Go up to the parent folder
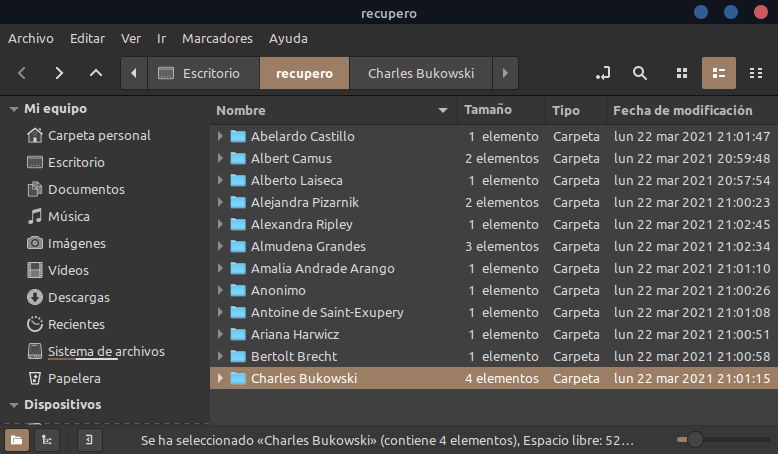The width and height of the screenshot is (778, 454). point(96,73)
